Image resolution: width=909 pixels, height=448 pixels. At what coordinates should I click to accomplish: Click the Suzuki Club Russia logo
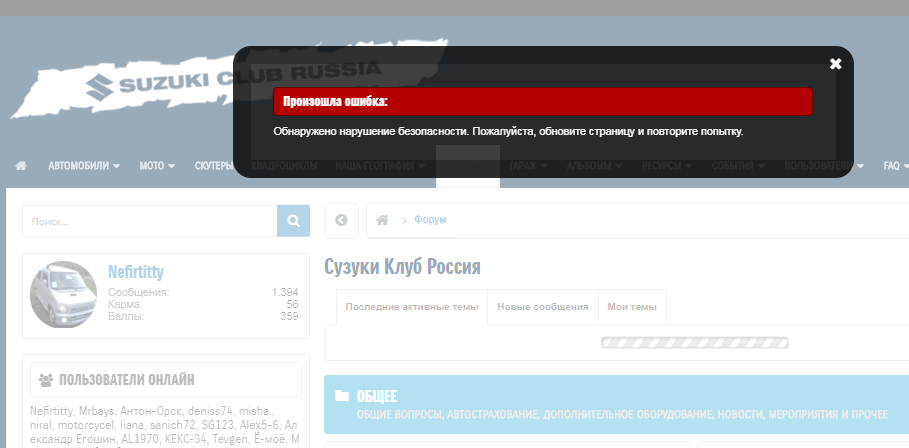pos(232,78)
